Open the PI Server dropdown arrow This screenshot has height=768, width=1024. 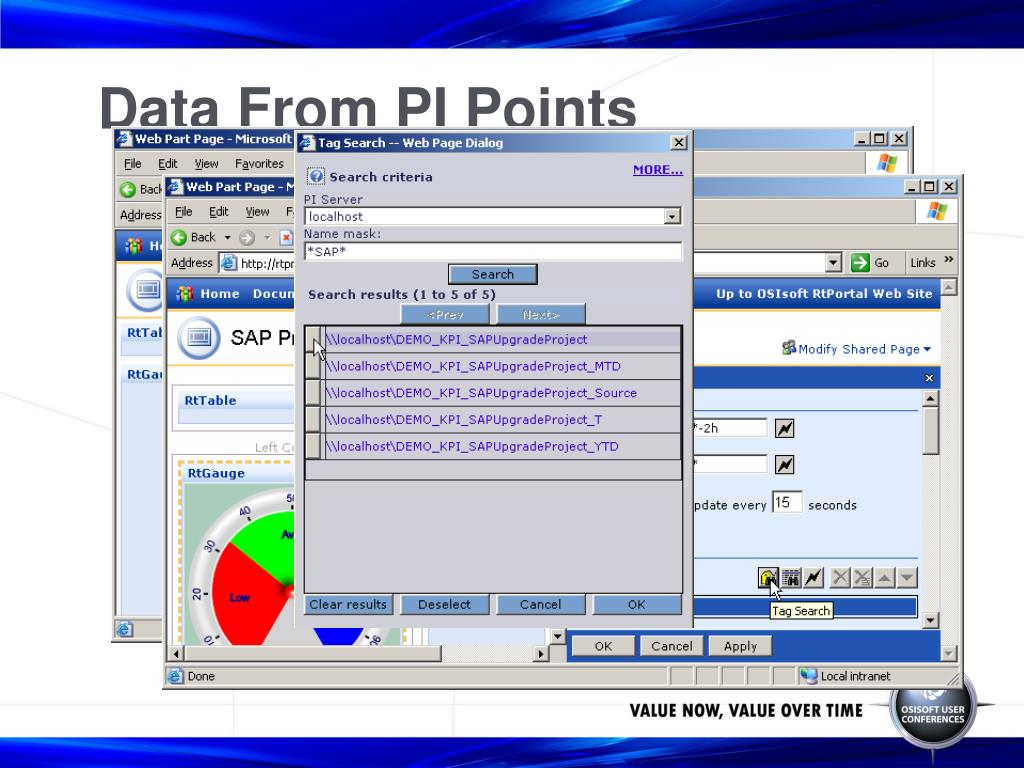tap(672, 216)
